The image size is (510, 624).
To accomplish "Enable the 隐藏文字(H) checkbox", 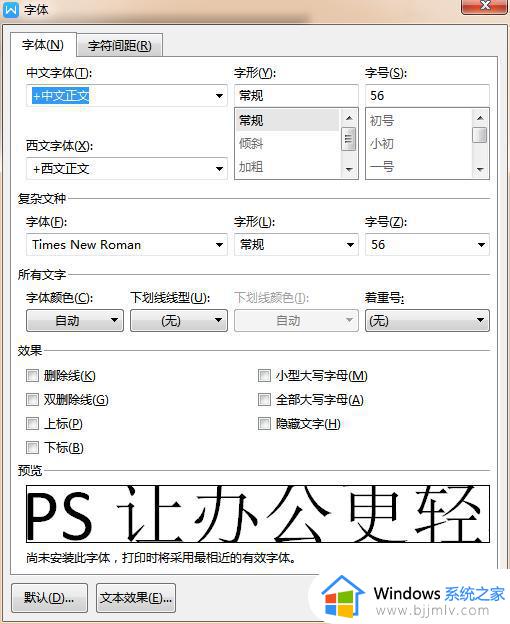I will tap(264, 423).
